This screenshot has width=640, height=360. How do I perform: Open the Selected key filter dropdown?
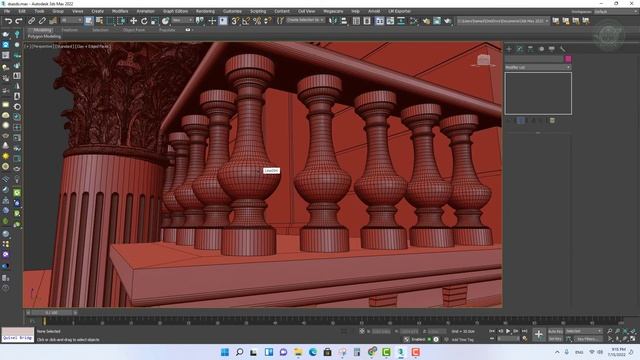584,331
